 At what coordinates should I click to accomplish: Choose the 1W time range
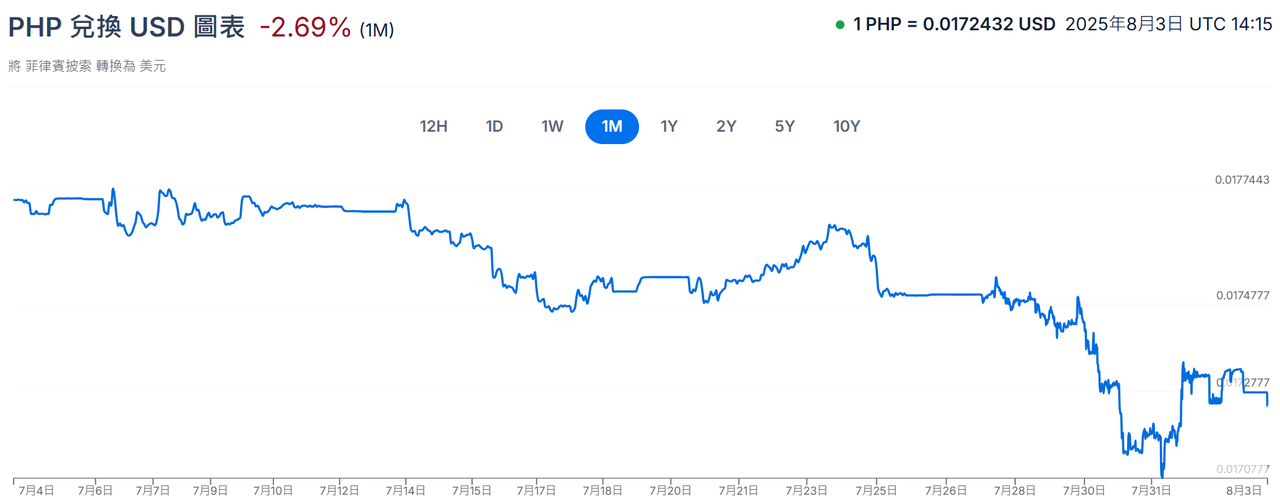point(553,127)
